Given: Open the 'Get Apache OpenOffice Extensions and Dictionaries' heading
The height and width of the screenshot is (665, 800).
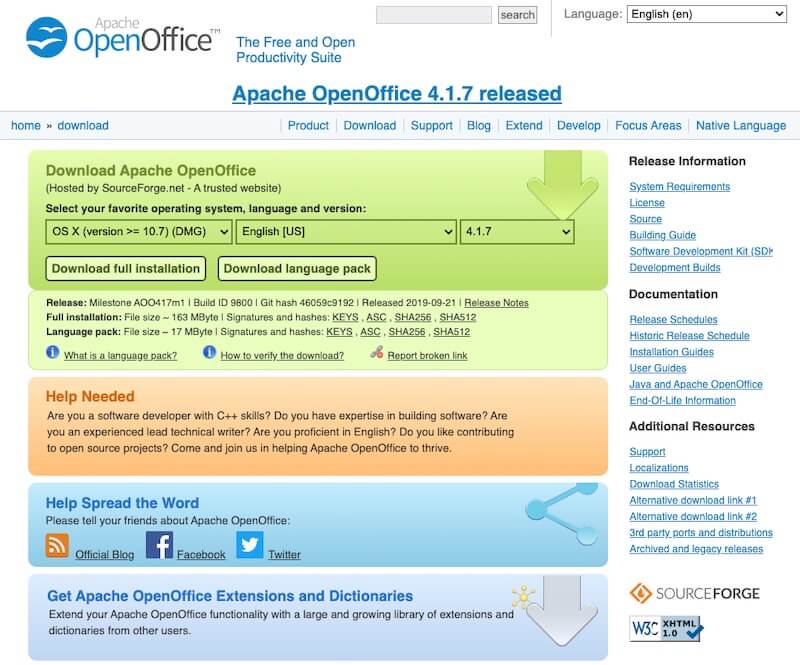Looking at the screenshot, I should (x=230, y=596).
